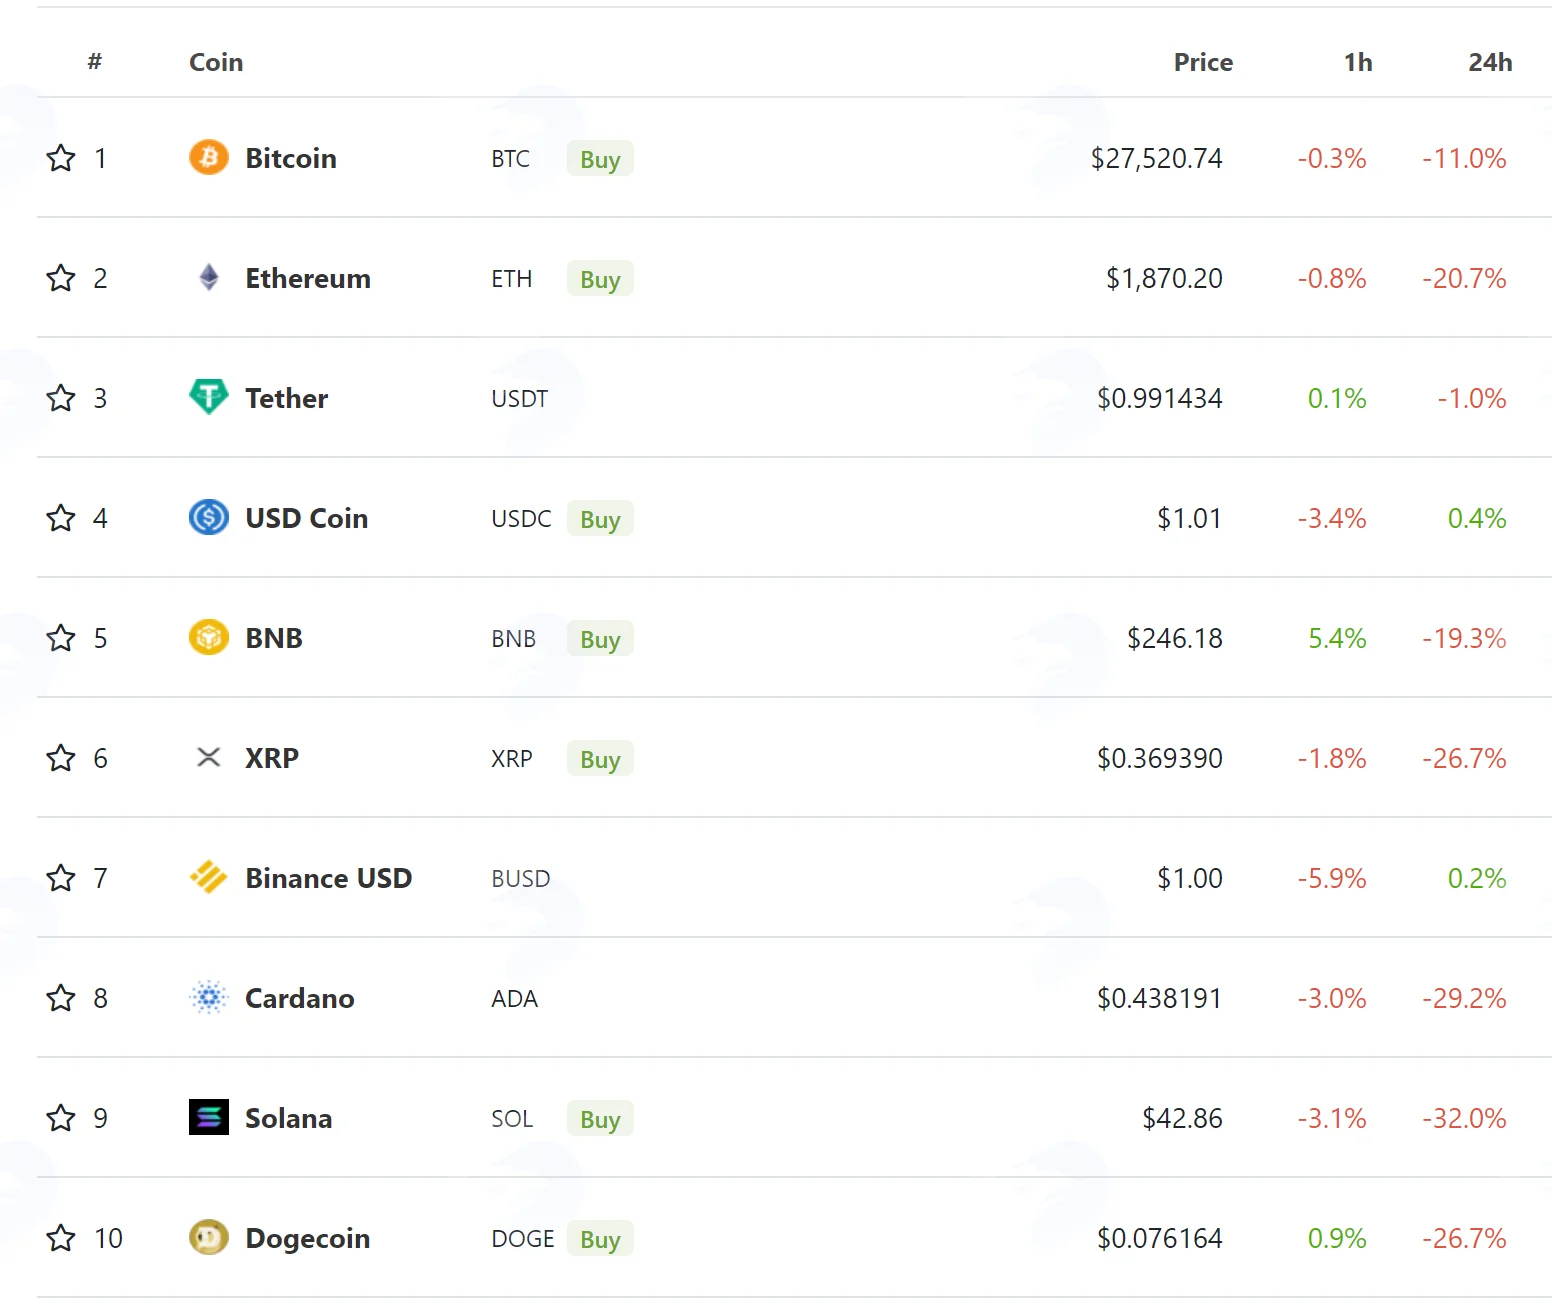Image resolution: width=1552 pixels, height=1304 pixels.
Task: Sort by the 24h change column header
Action: [1490, 62]
